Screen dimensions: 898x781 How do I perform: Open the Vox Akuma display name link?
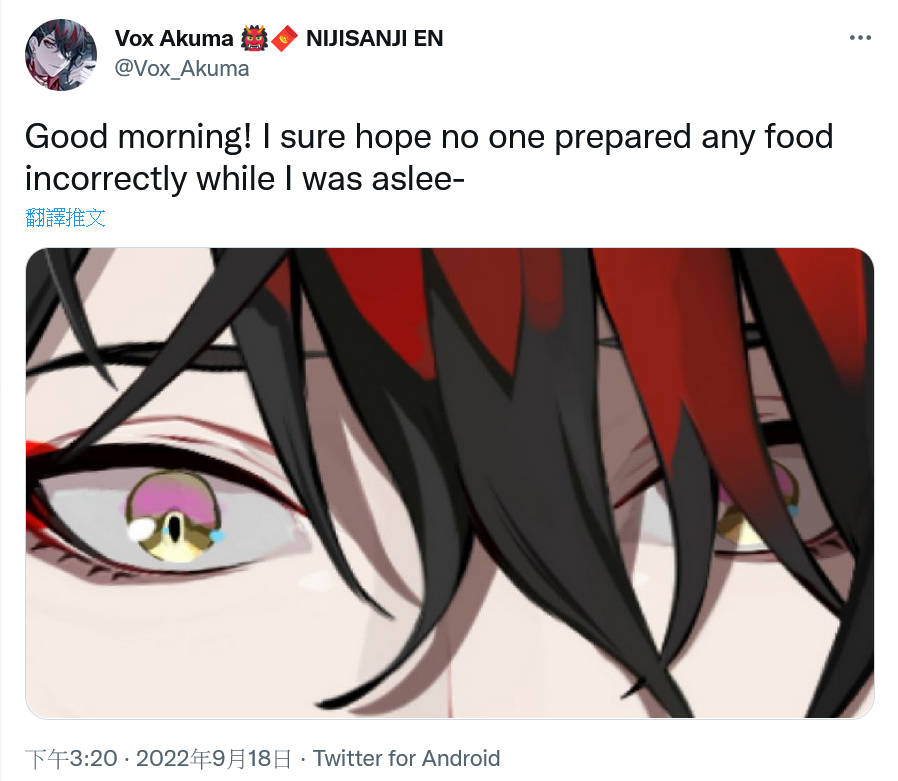(x=174, y=38)
